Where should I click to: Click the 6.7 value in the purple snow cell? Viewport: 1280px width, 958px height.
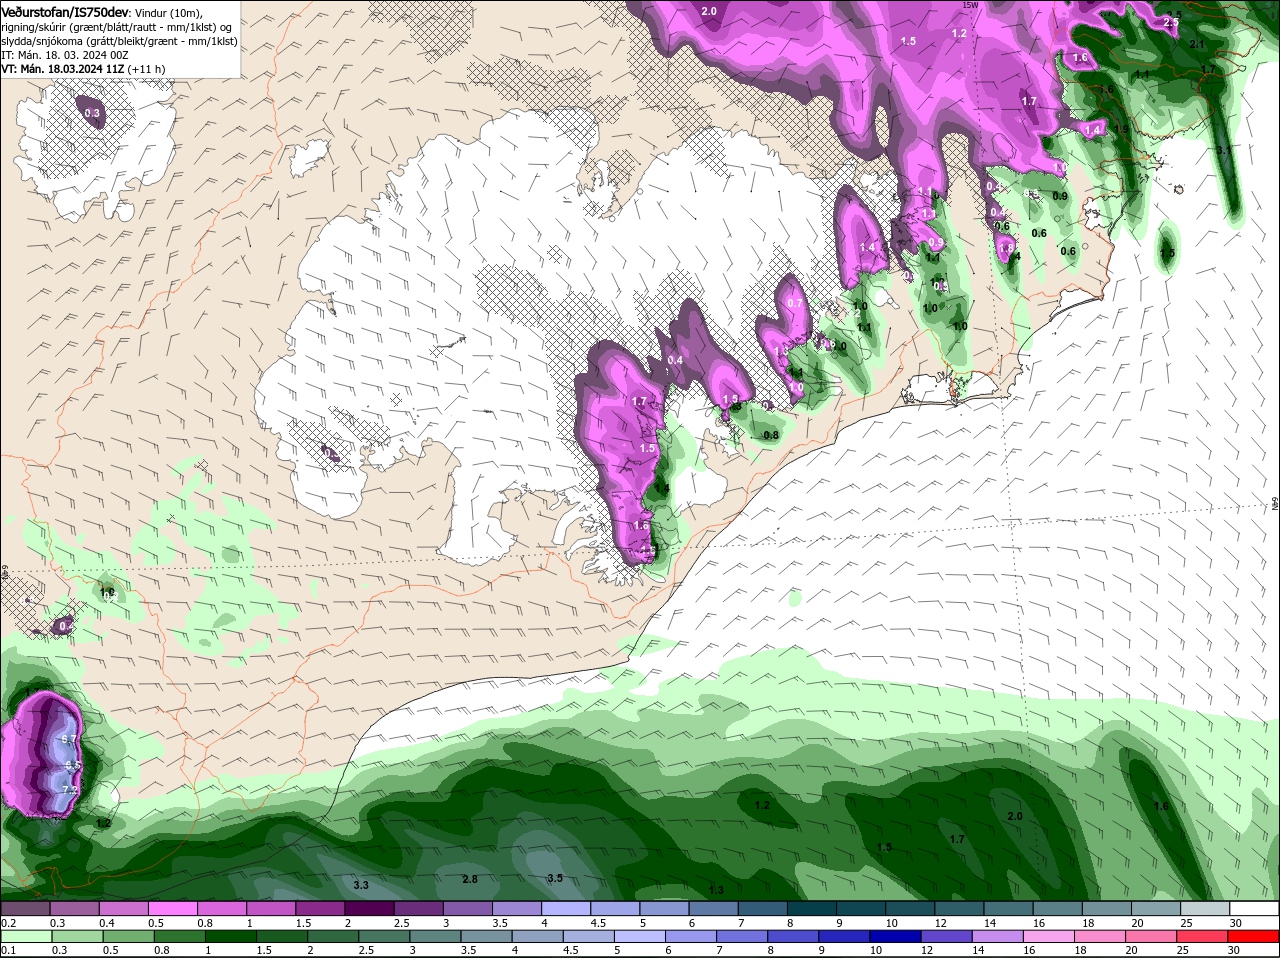click(x=69, y=738)
